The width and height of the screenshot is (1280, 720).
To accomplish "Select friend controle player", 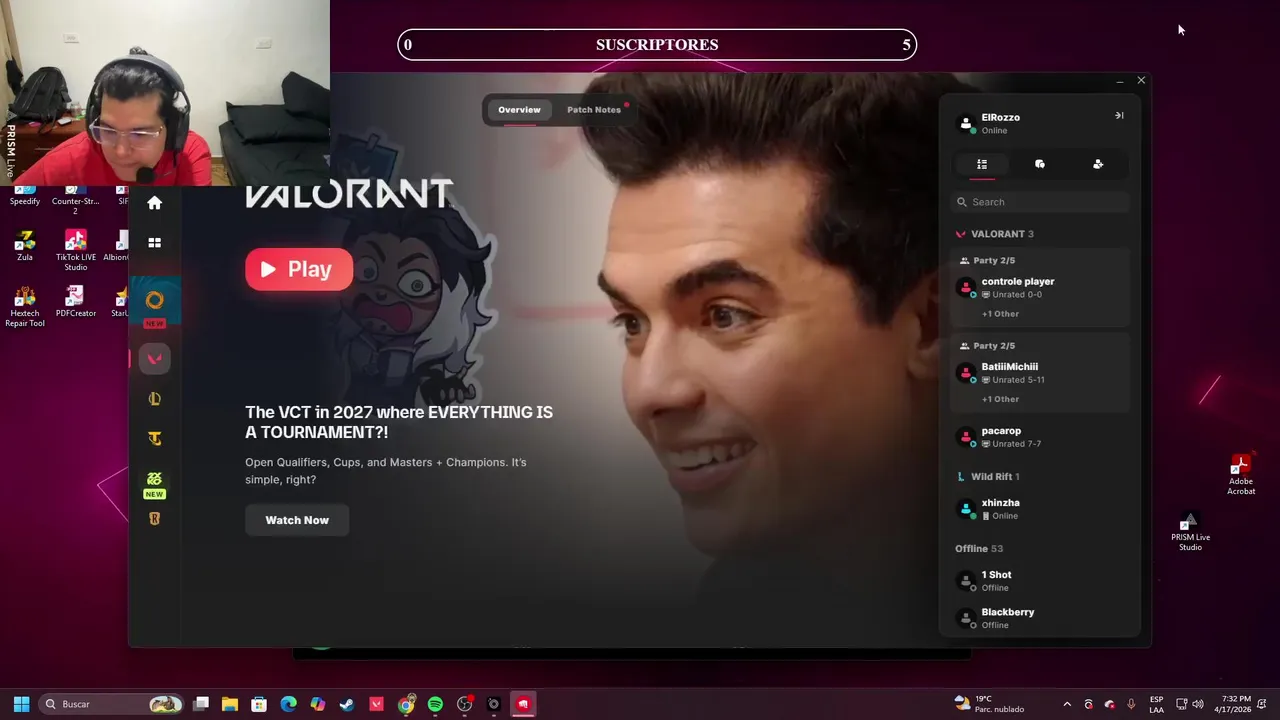I will click(x=1040, y=288).
